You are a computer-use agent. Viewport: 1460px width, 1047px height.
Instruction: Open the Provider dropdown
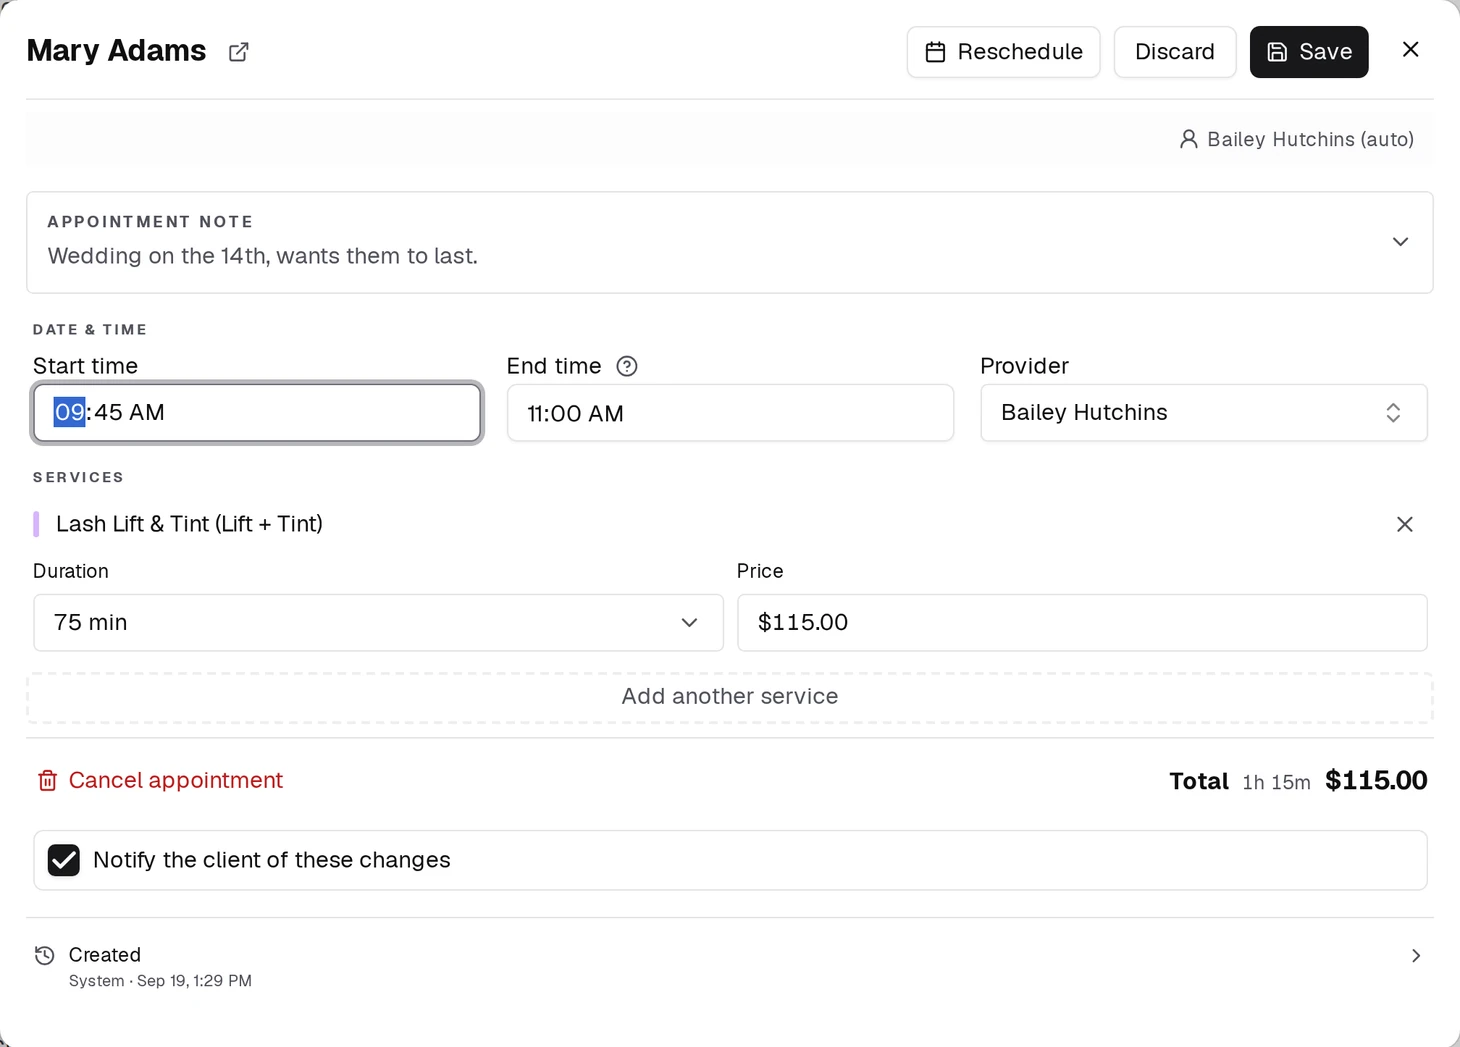1204,413
